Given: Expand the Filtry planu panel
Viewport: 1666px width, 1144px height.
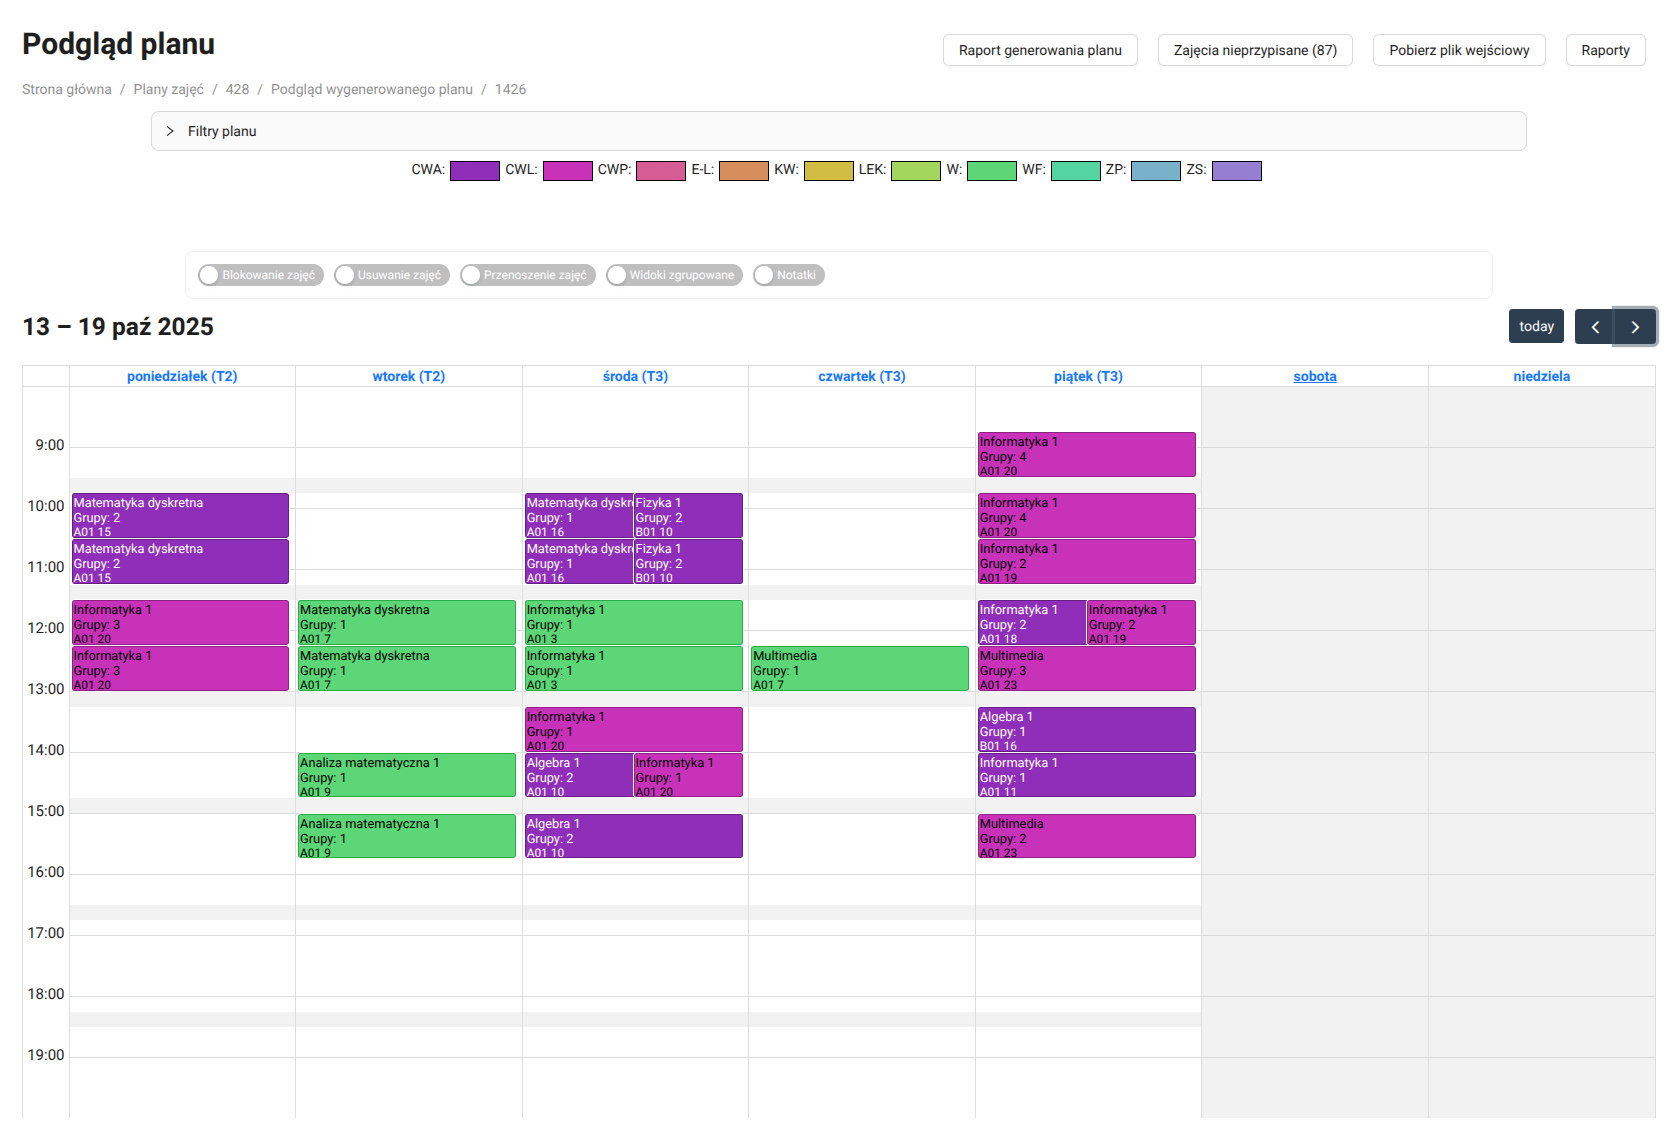Looking at the screenshot, I should pos(838,131).
